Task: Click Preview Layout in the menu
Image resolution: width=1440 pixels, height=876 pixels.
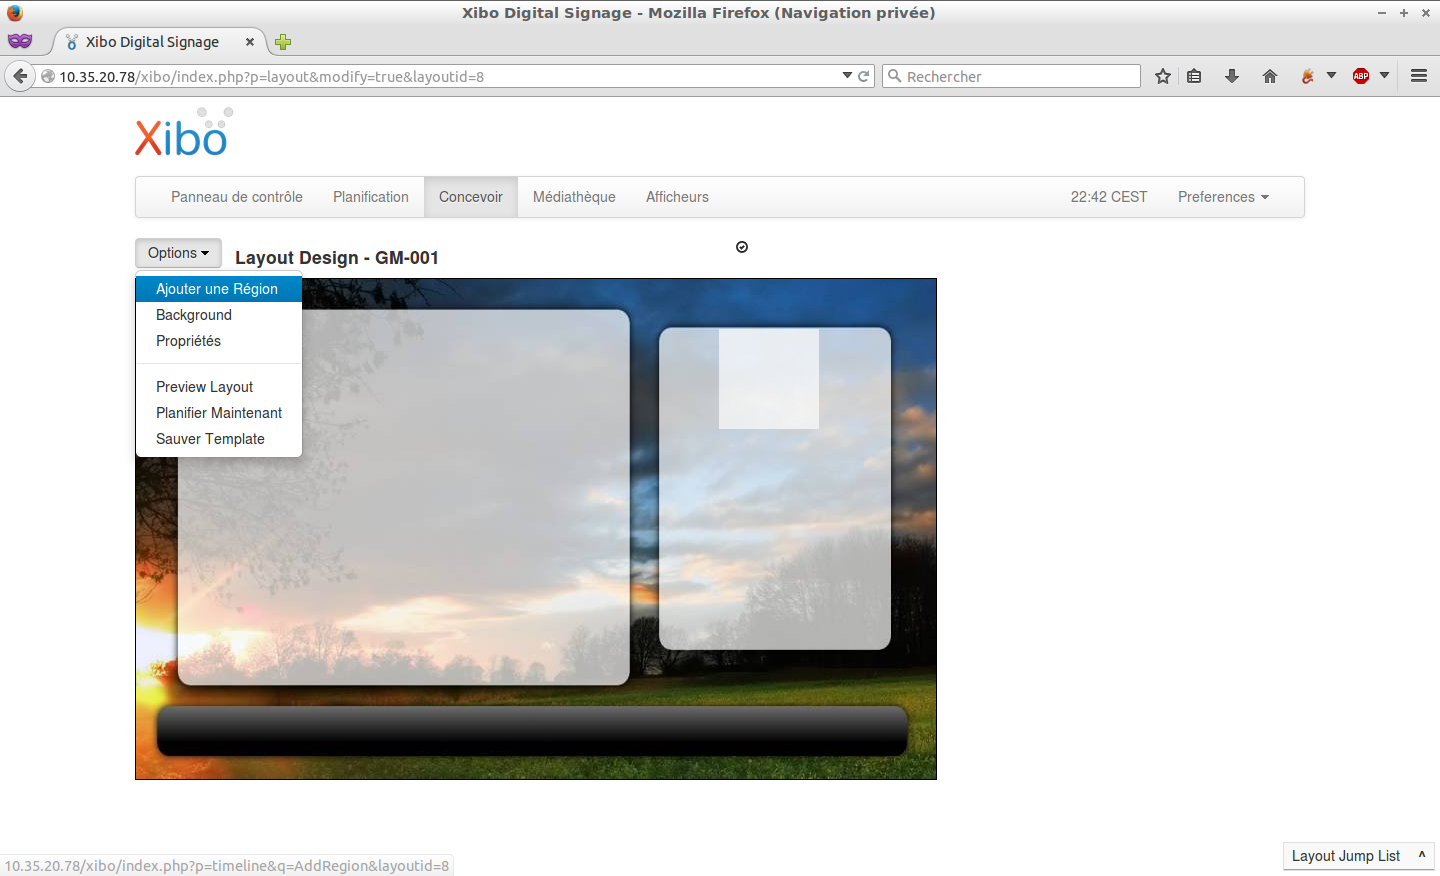Action: 204,387
